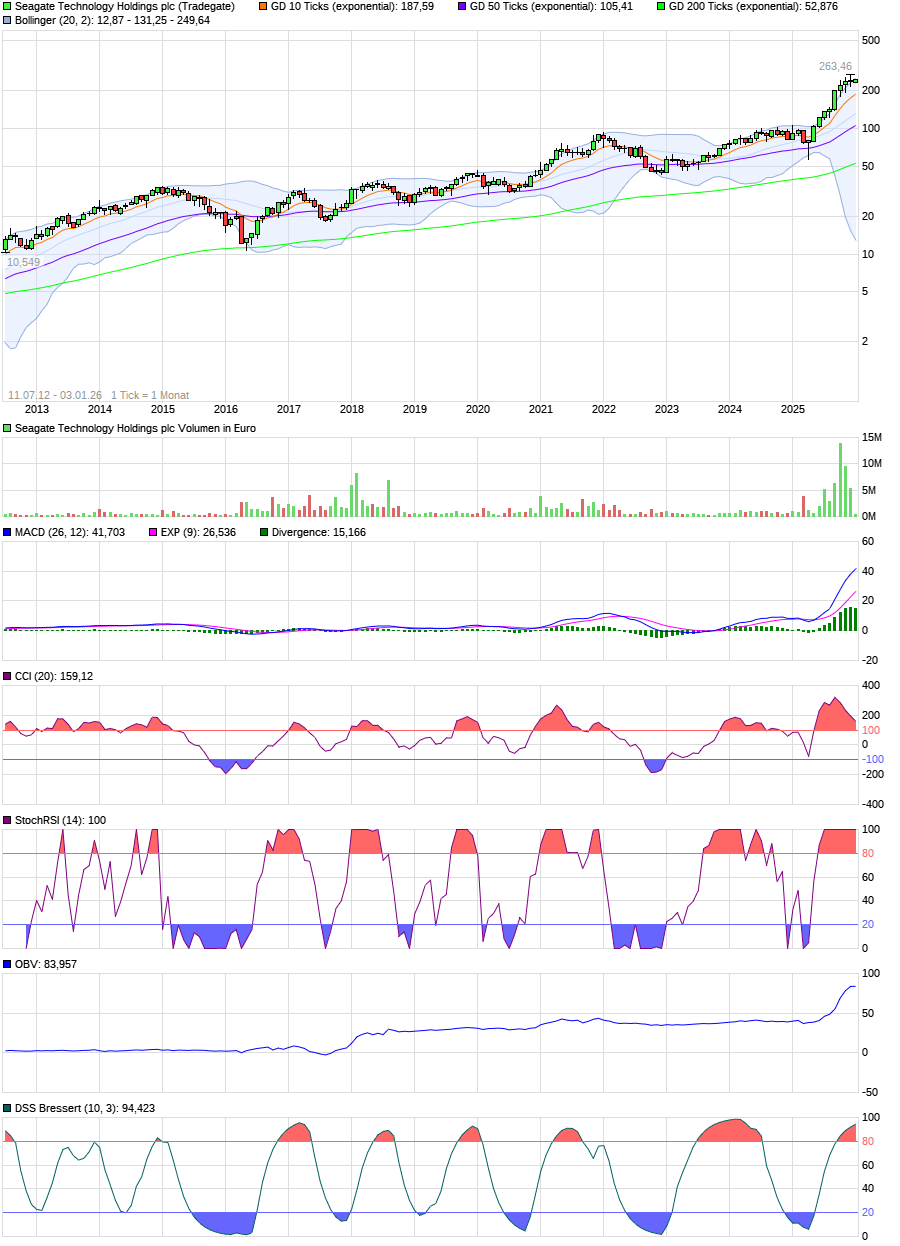Screen dimensions: 900x1246
Task: Click the blue 20 StochRSI threshold label
Action: tap(868, 924)
